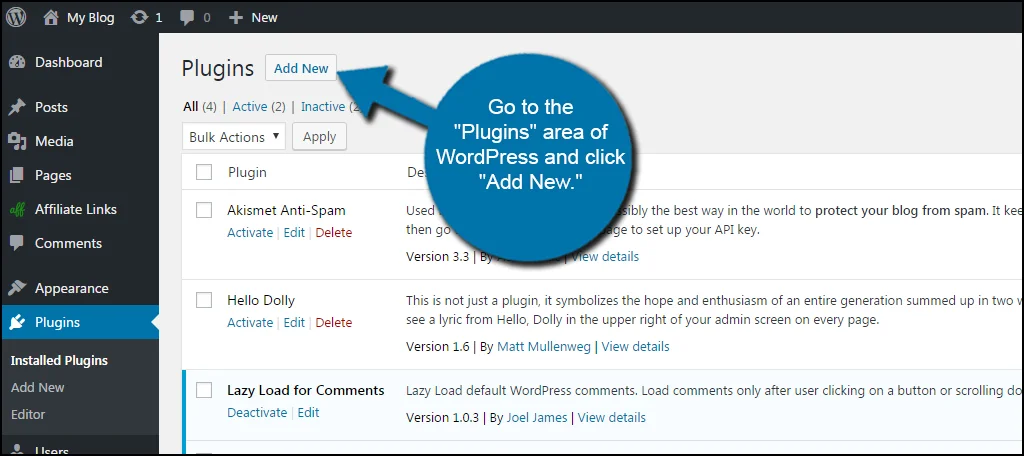Activate Akismet Anti-Spam plugin

[250, 233]
